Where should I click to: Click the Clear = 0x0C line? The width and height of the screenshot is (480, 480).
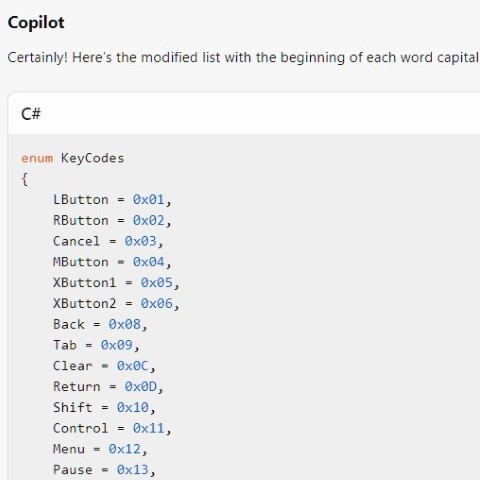point(104,366)
